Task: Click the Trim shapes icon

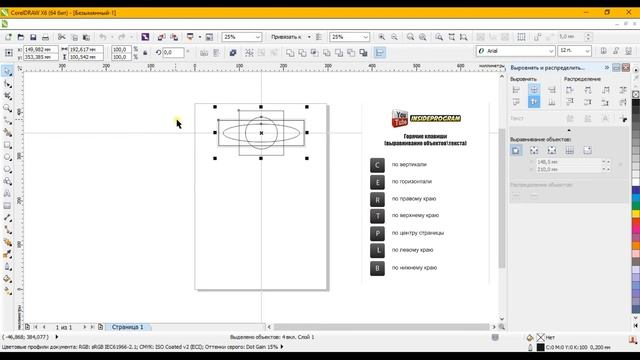Action: coord(302,53)
